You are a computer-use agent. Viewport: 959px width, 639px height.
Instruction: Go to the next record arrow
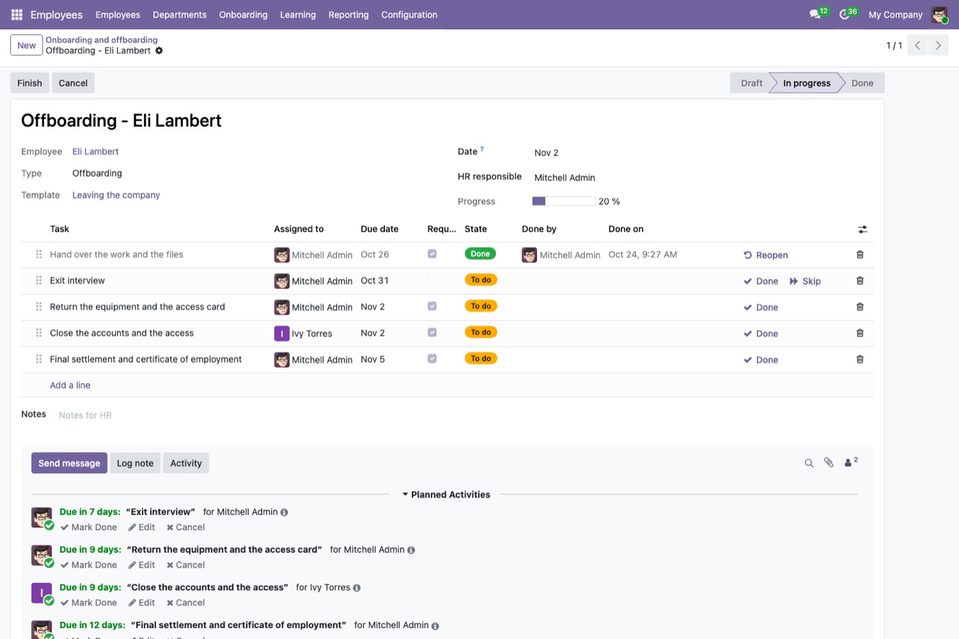(938, 45)
